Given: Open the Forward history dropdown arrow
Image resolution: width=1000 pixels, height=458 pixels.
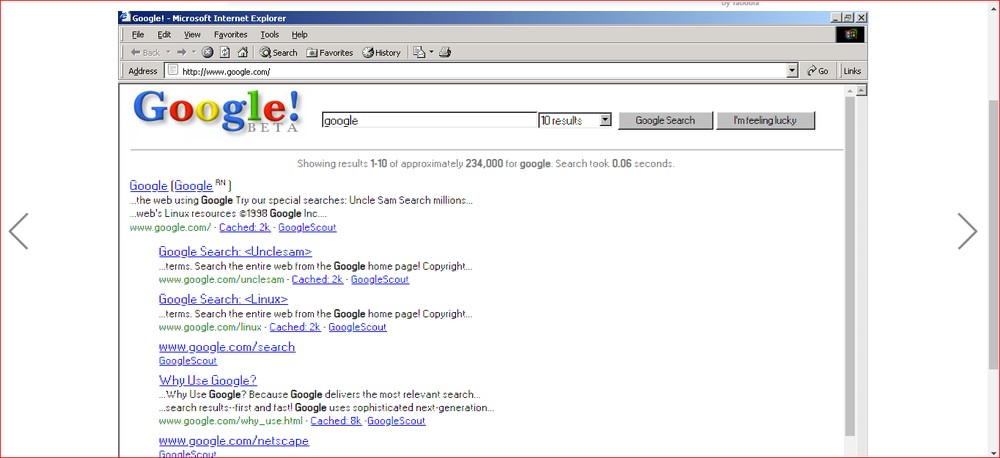Looking at the screenshot, I should tap(194, 52).
